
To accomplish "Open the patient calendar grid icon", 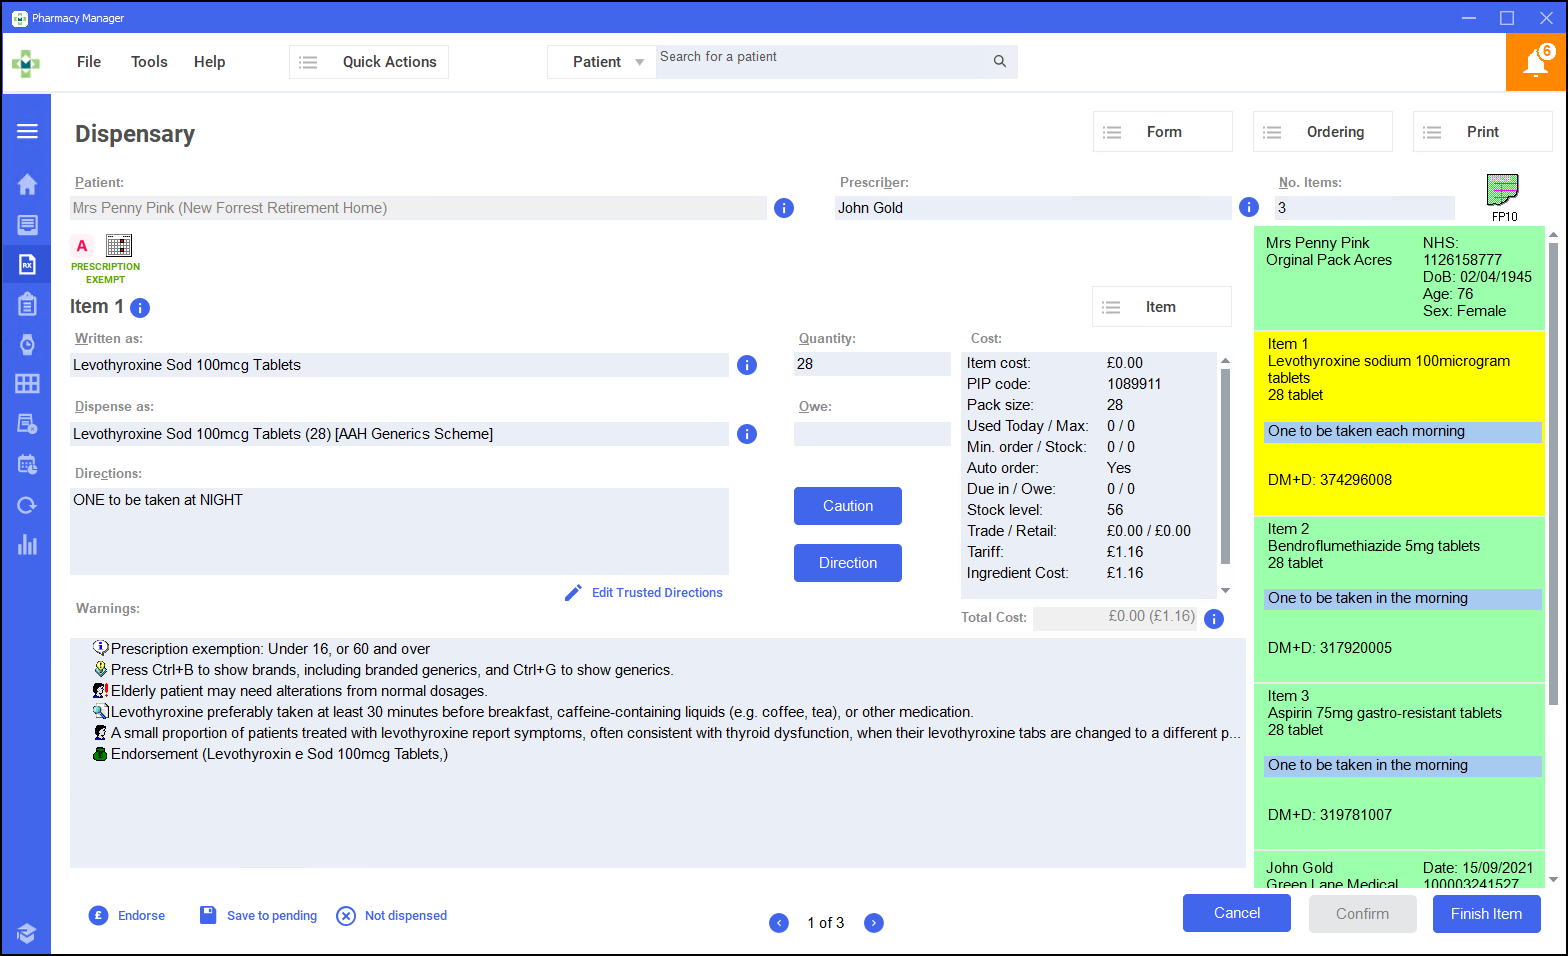I will pyautogui.click(x=119, y=245).
